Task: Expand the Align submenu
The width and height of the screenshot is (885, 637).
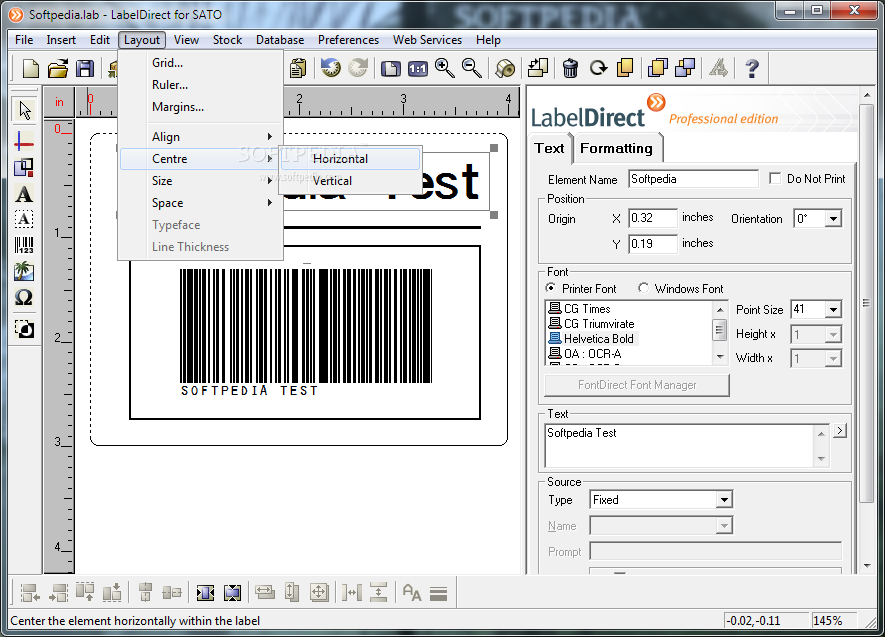Action: tap(201, 137)
